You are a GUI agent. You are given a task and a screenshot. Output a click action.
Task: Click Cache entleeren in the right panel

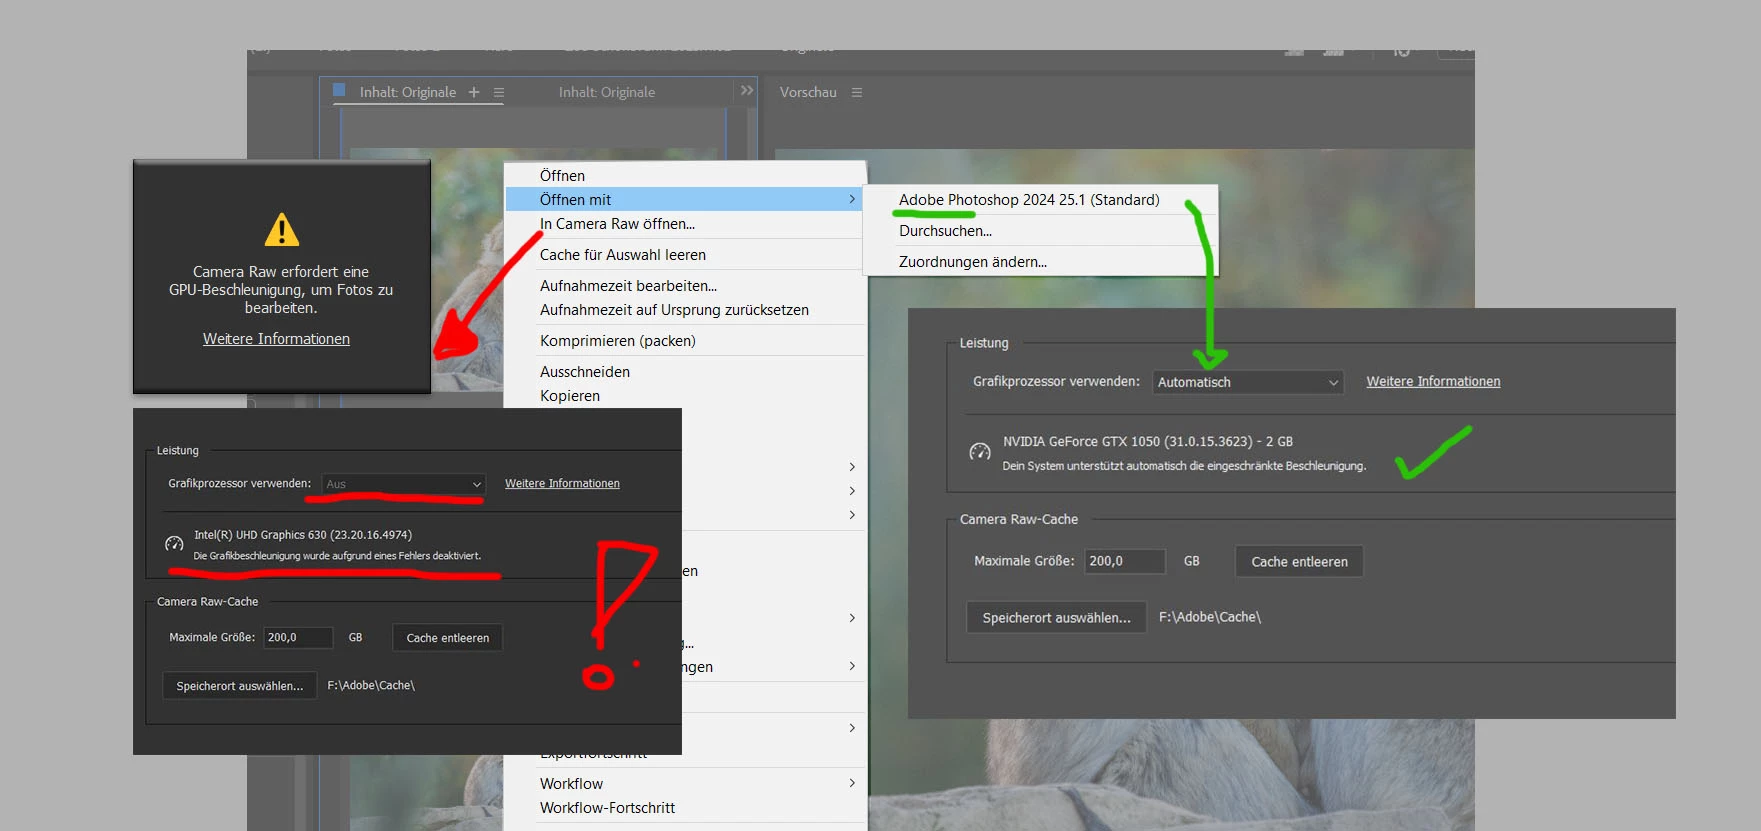pyautogui.click(x=1299, y=562)
